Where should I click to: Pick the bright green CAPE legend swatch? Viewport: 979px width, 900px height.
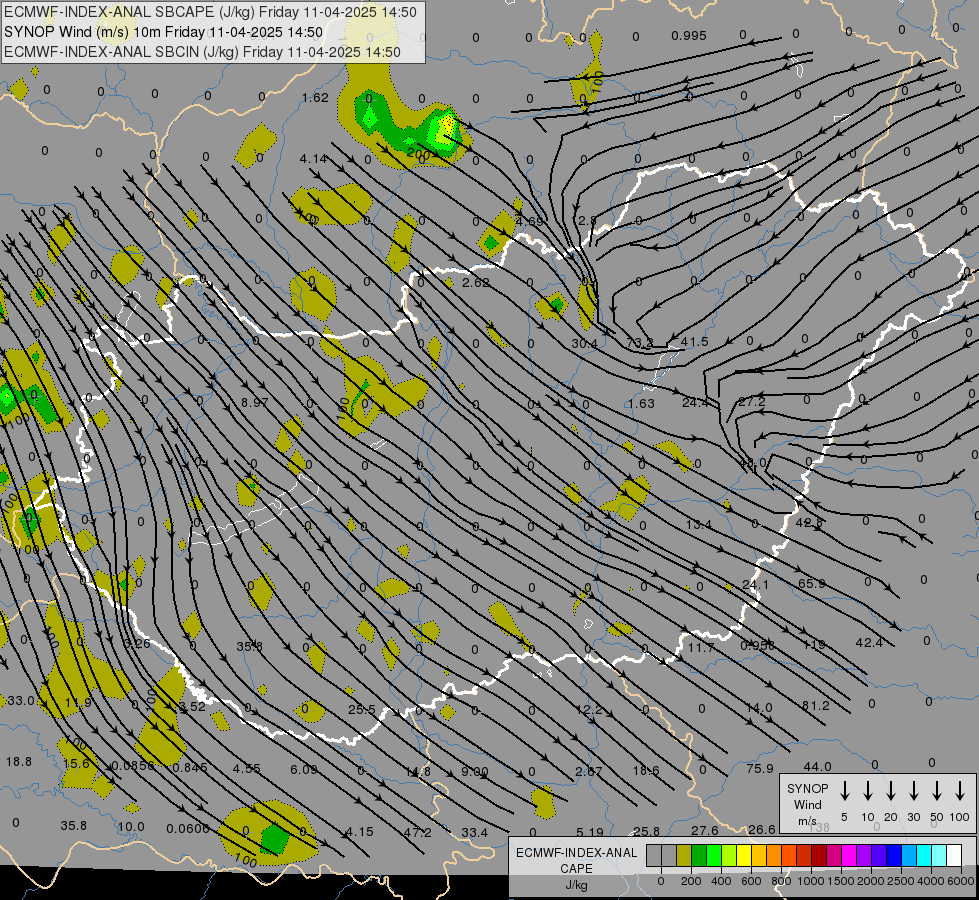(714, 855)
